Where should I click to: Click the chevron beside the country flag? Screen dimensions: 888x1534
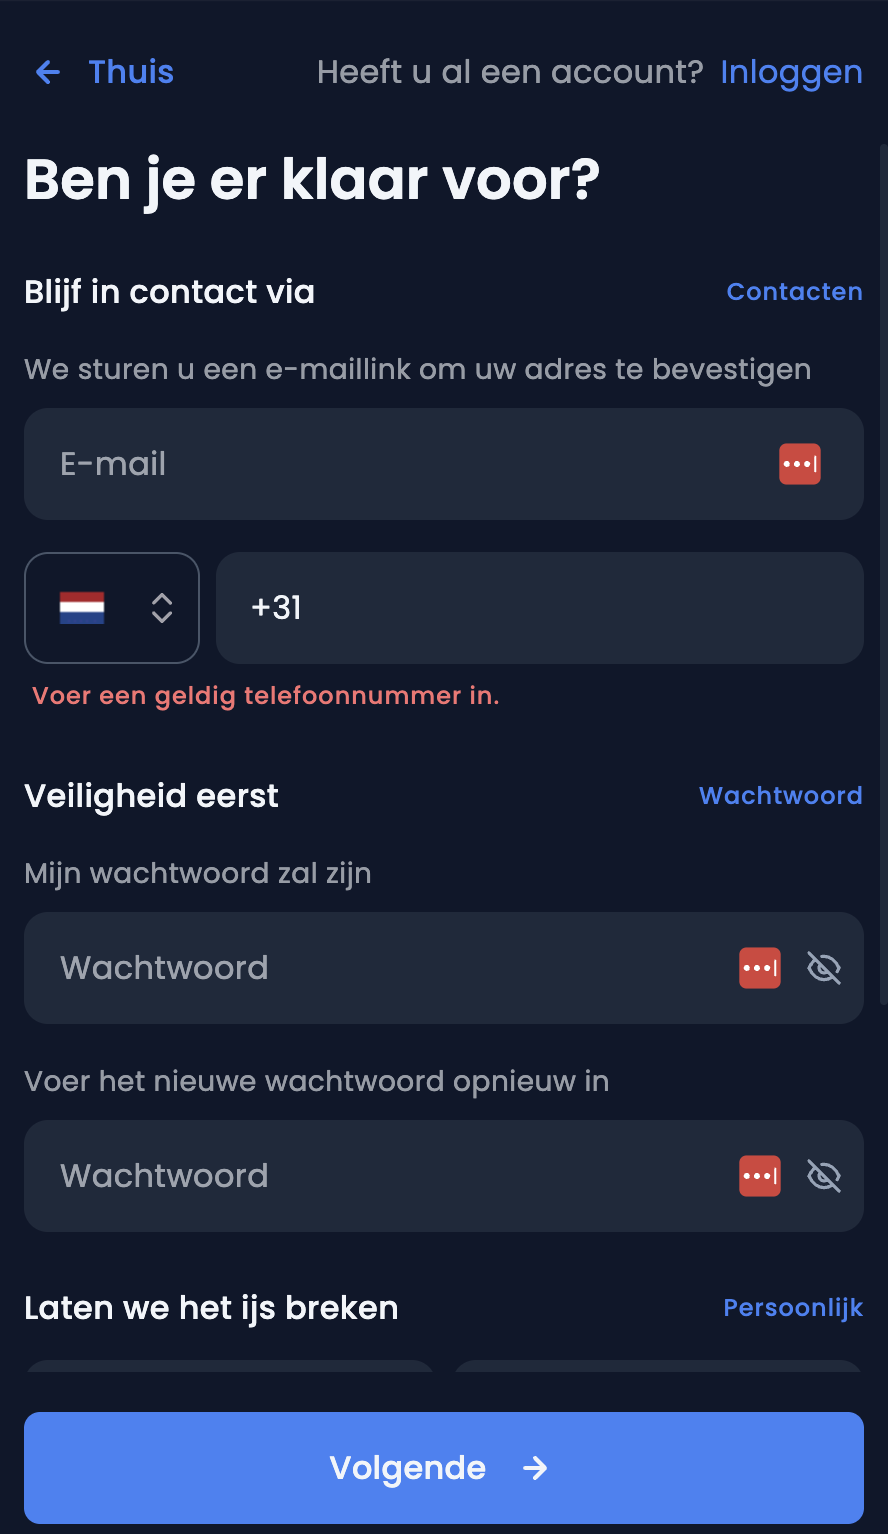point(160,607)
